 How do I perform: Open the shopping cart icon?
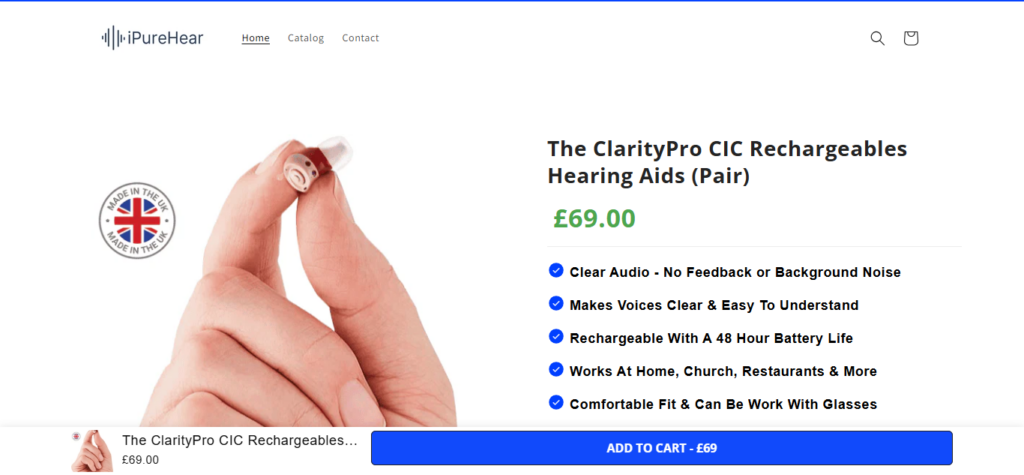tap(910, 38)
